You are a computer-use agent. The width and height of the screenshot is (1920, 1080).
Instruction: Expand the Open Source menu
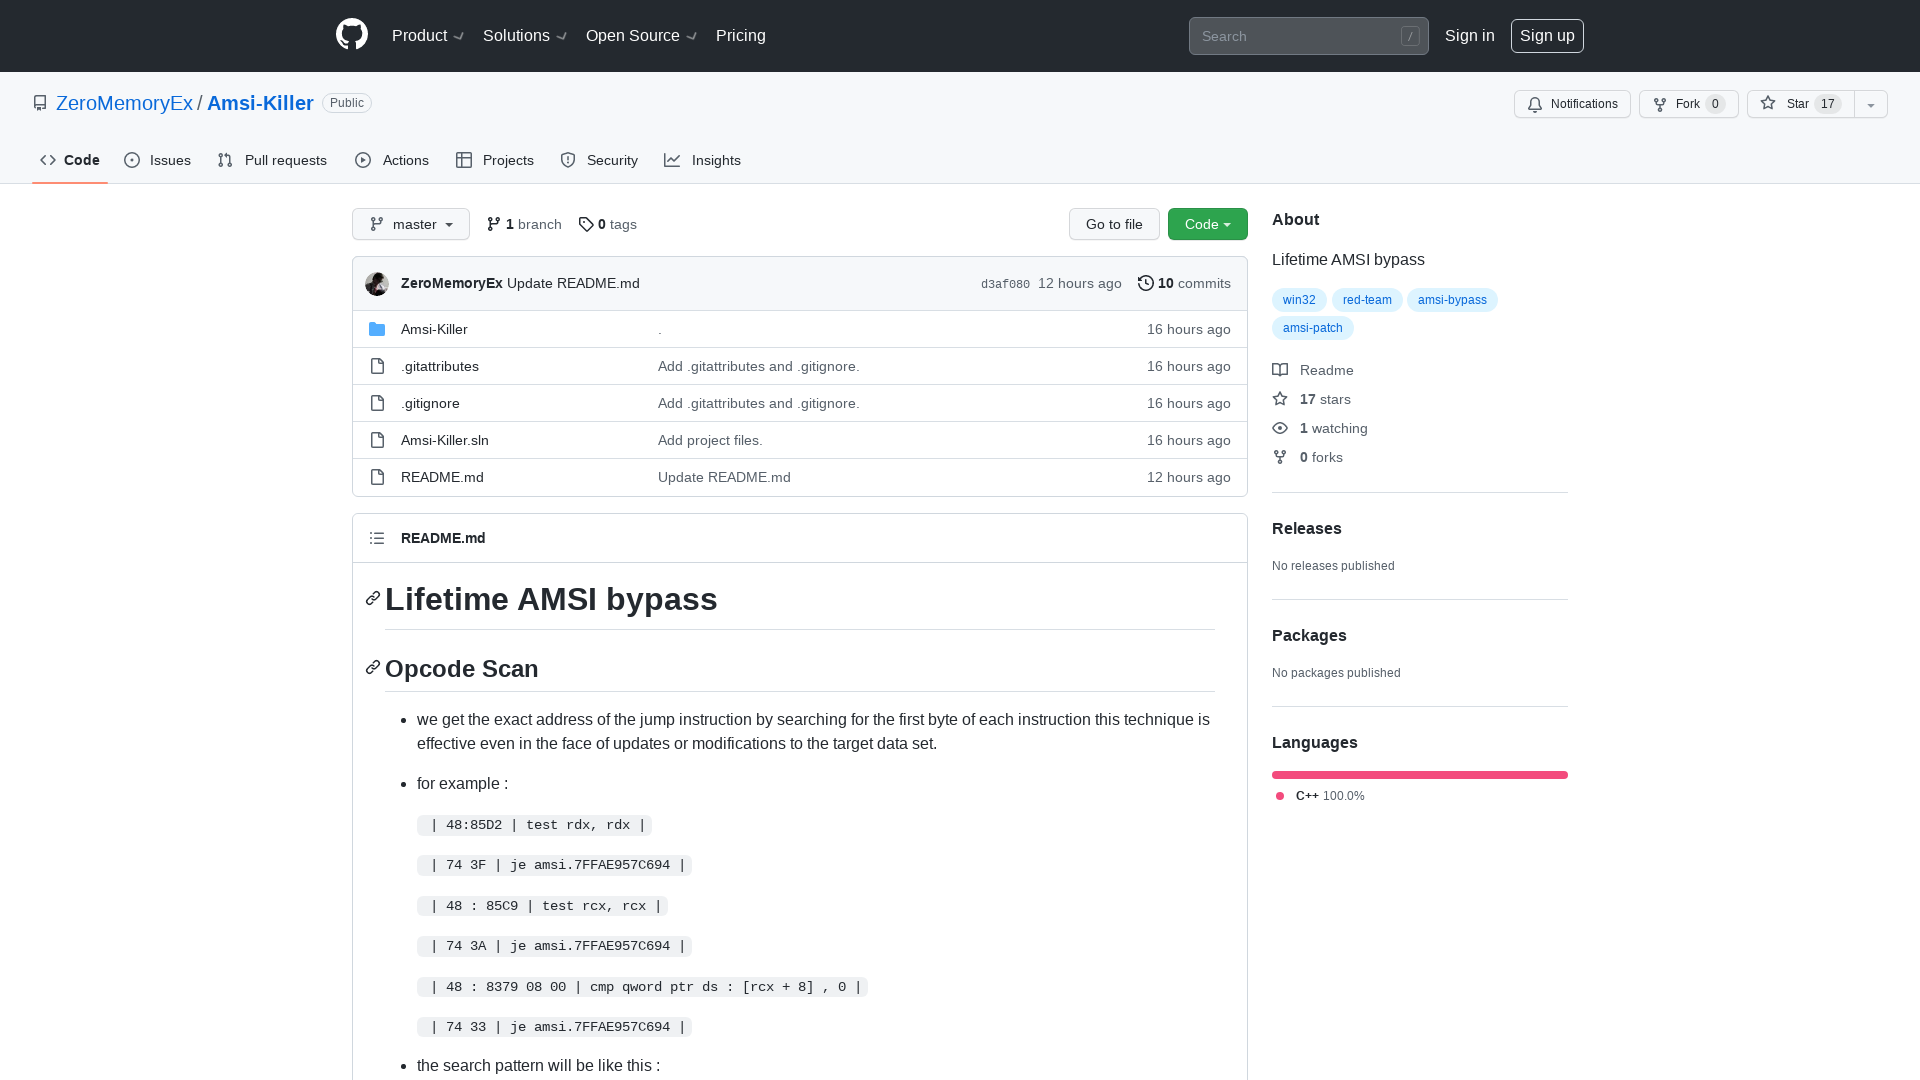click(x=641, y=36)
